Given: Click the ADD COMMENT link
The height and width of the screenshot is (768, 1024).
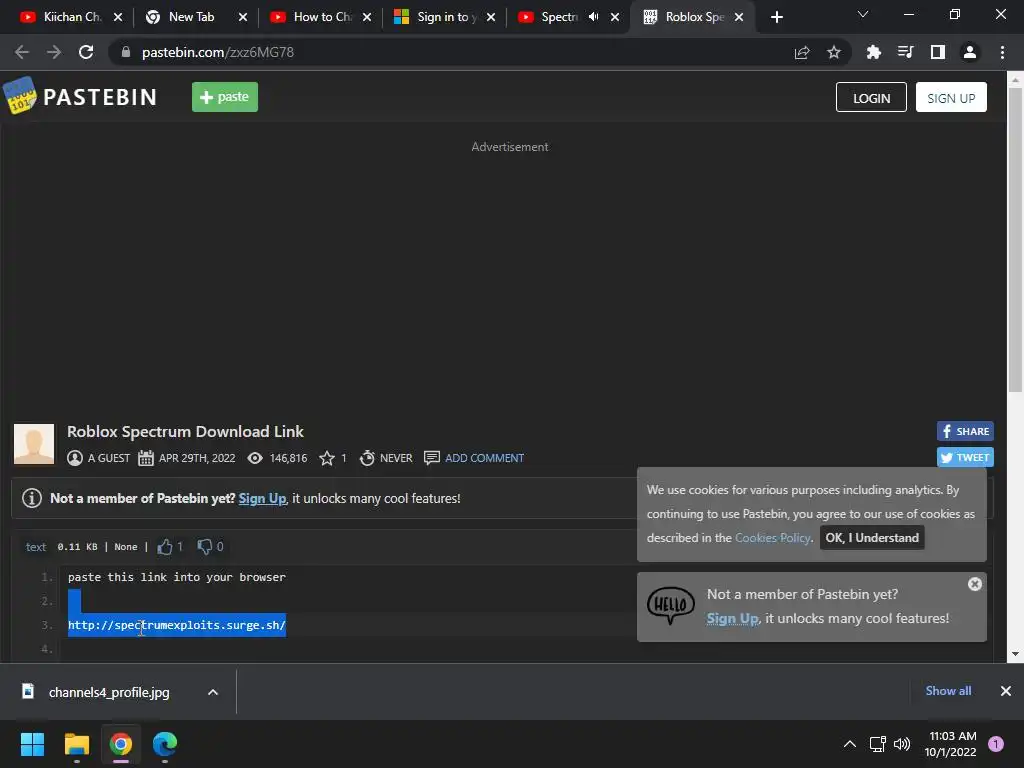Looking at the screenshot, I should (484, 458).
